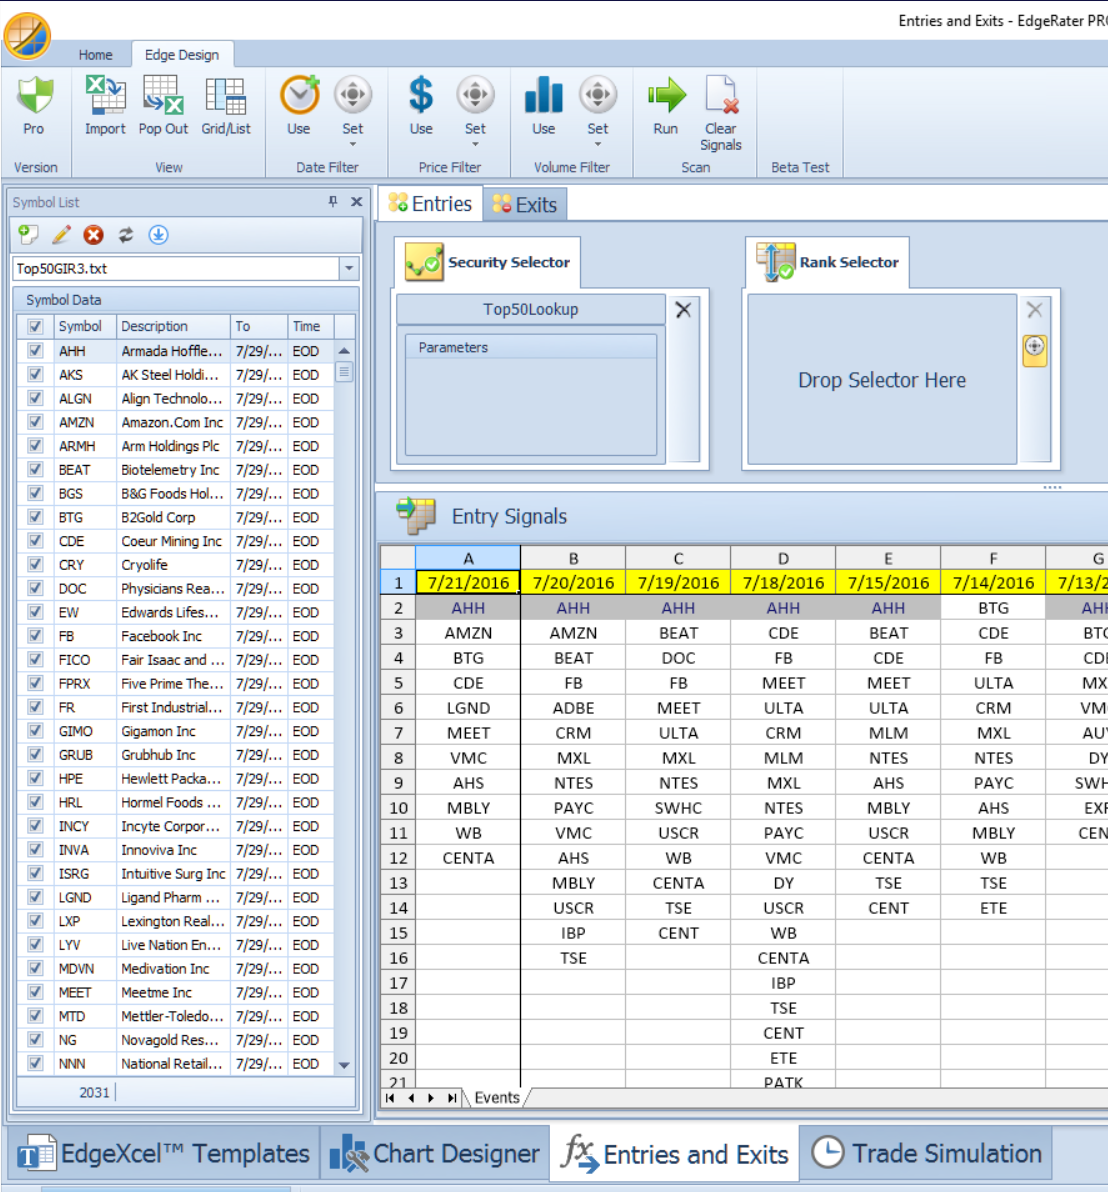Click the Security Selector tab header
Viewport: 1108px width, 1192px height.
[488, 262]
